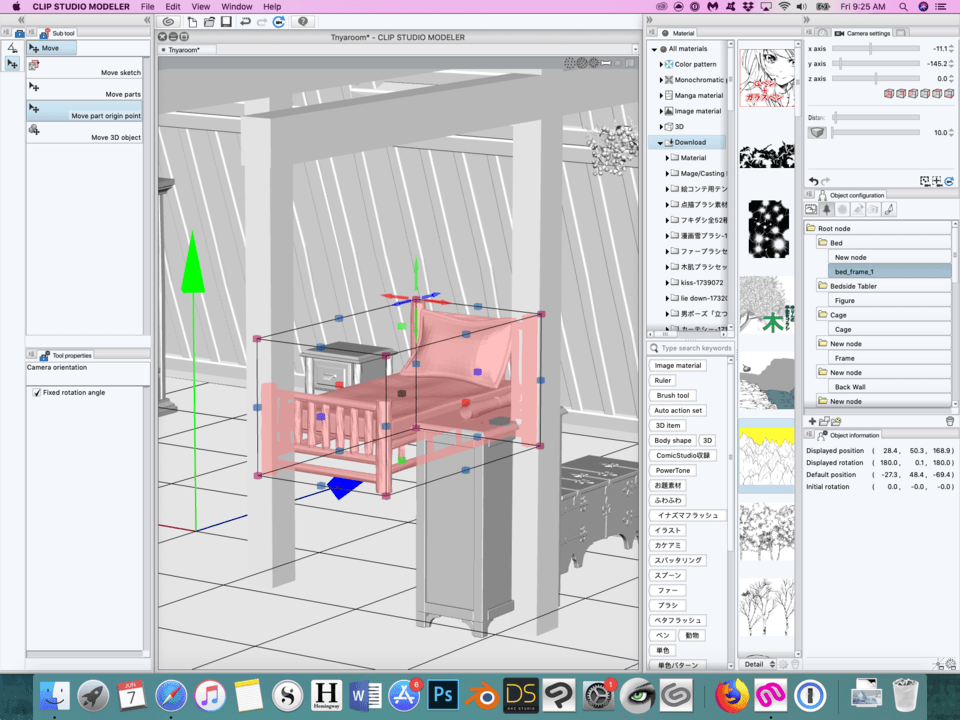
Task: Expand the 3D materials folder
Action: coord(661,127)
